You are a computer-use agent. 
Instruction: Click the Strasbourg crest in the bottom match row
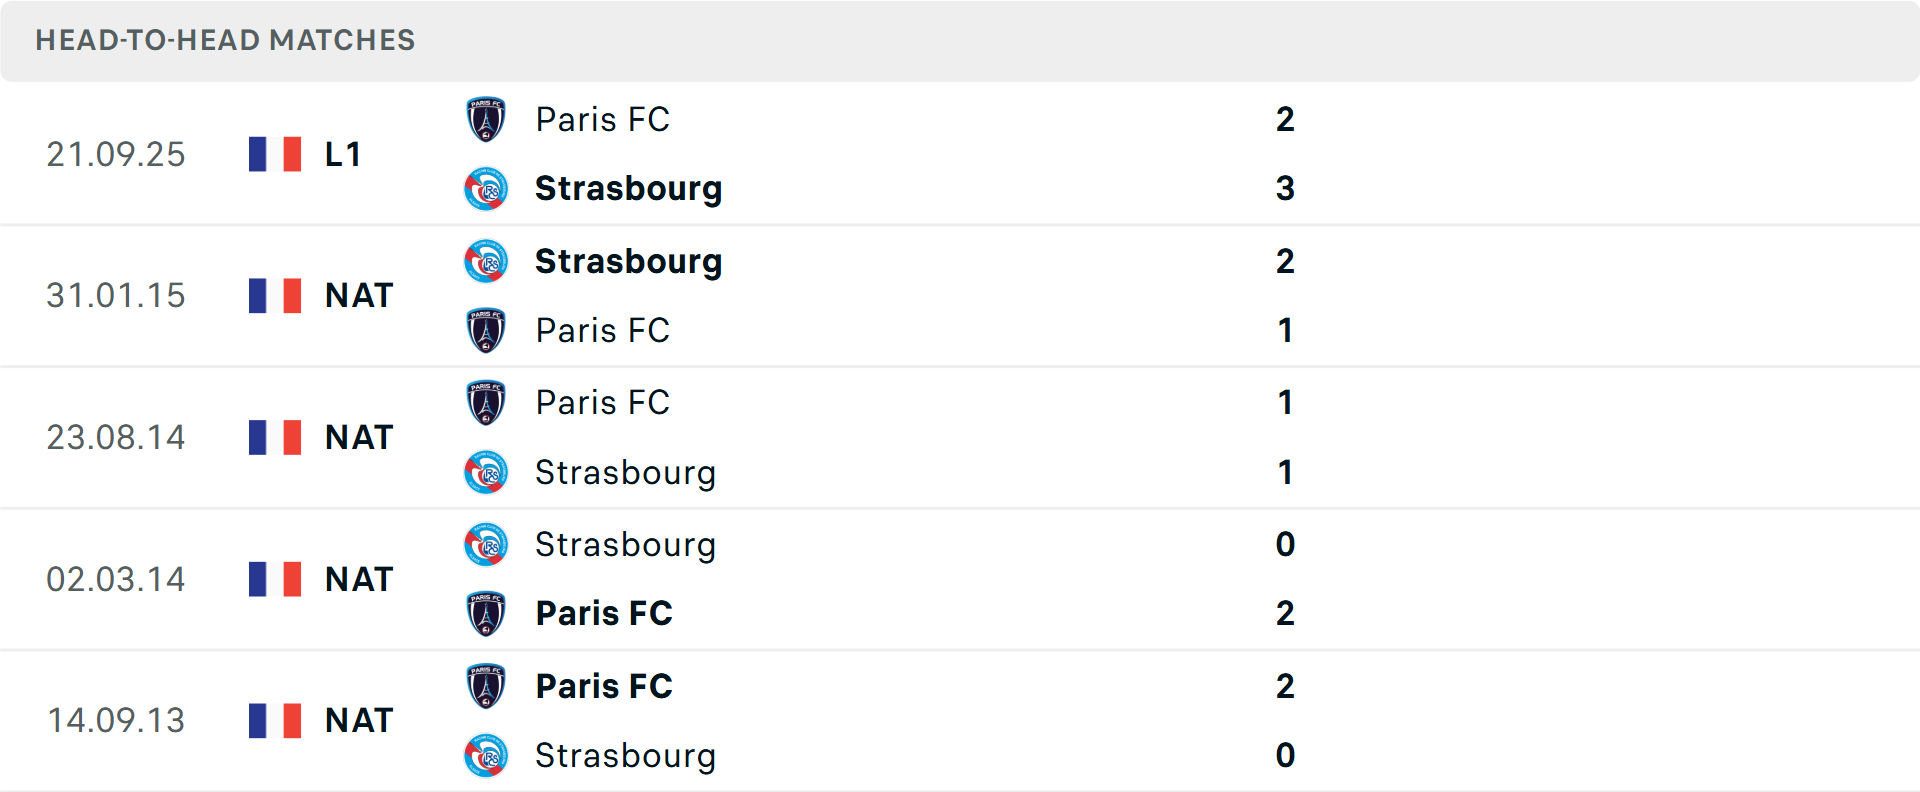(486, 755)
